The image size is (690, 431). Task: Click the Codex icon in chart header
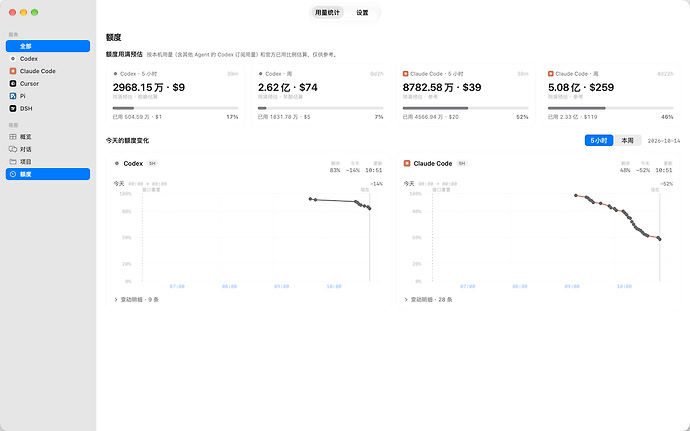click(117, 163)
